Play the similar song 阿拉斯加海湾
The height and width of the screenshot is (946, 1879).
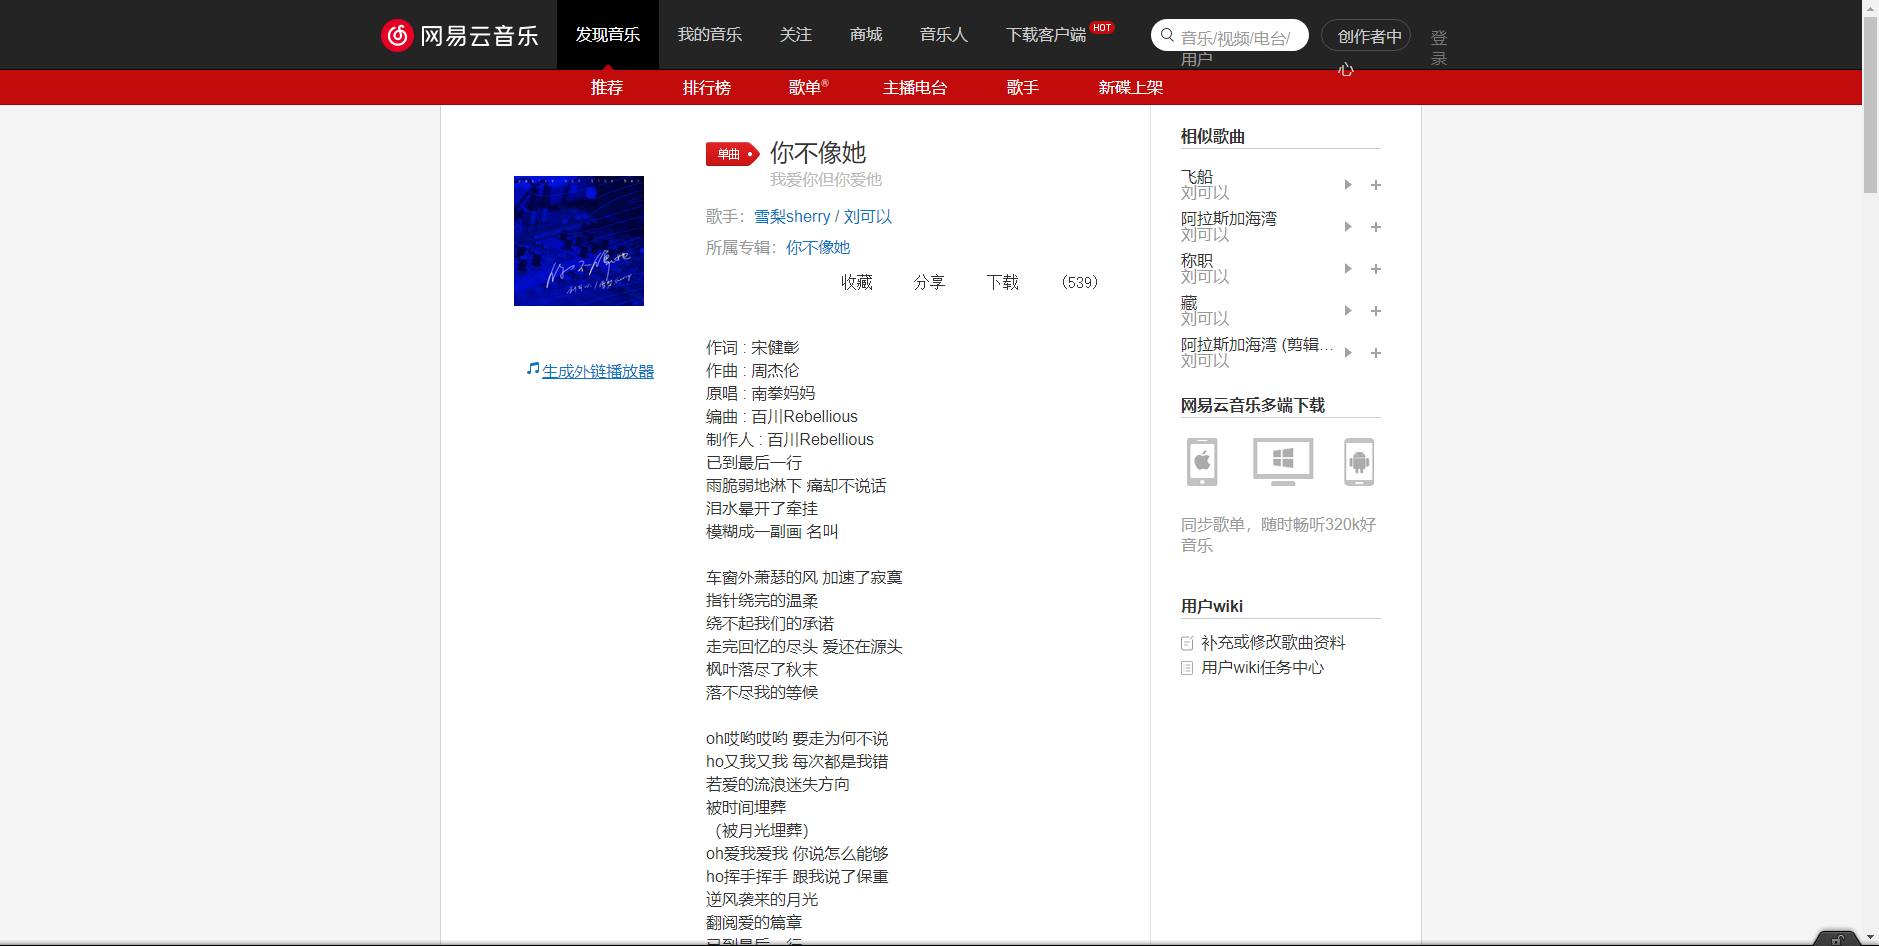[1347, 227]
